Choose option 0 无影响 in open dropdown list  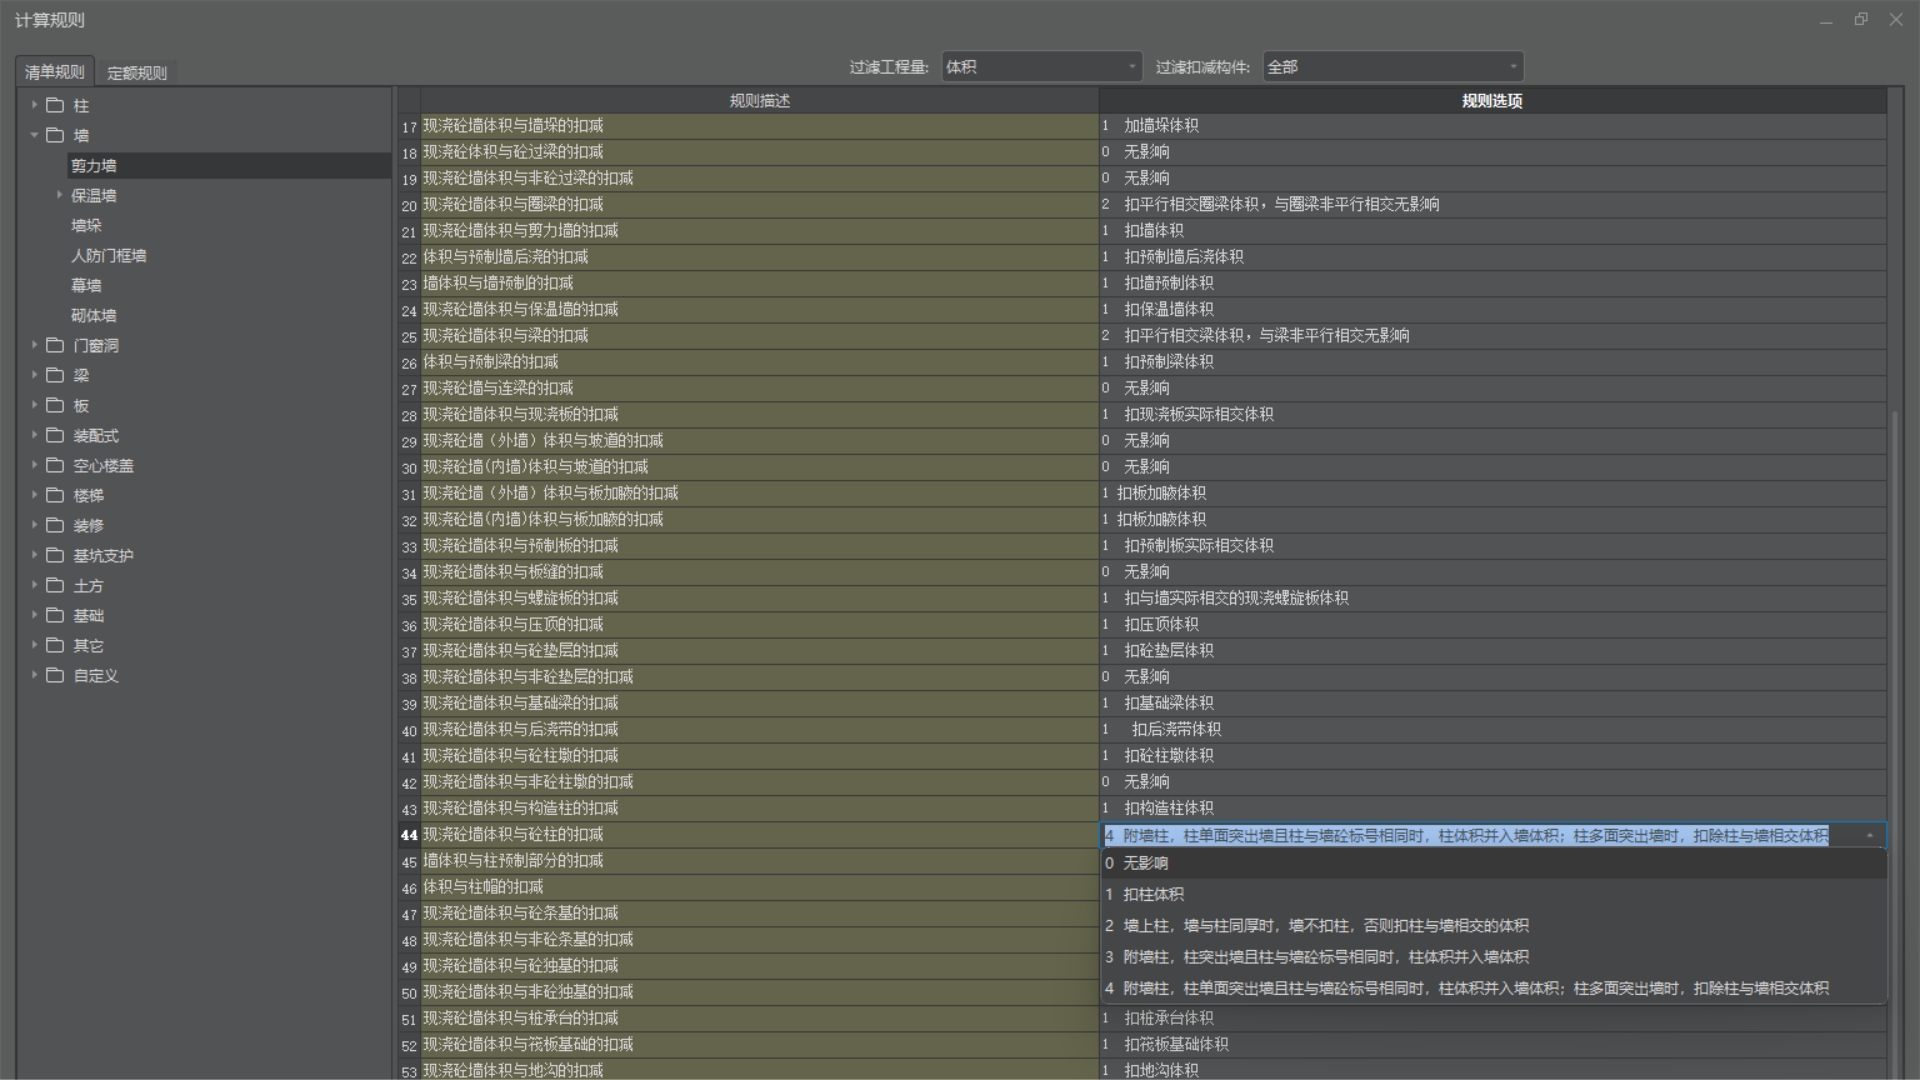(x=1493, y=863)
